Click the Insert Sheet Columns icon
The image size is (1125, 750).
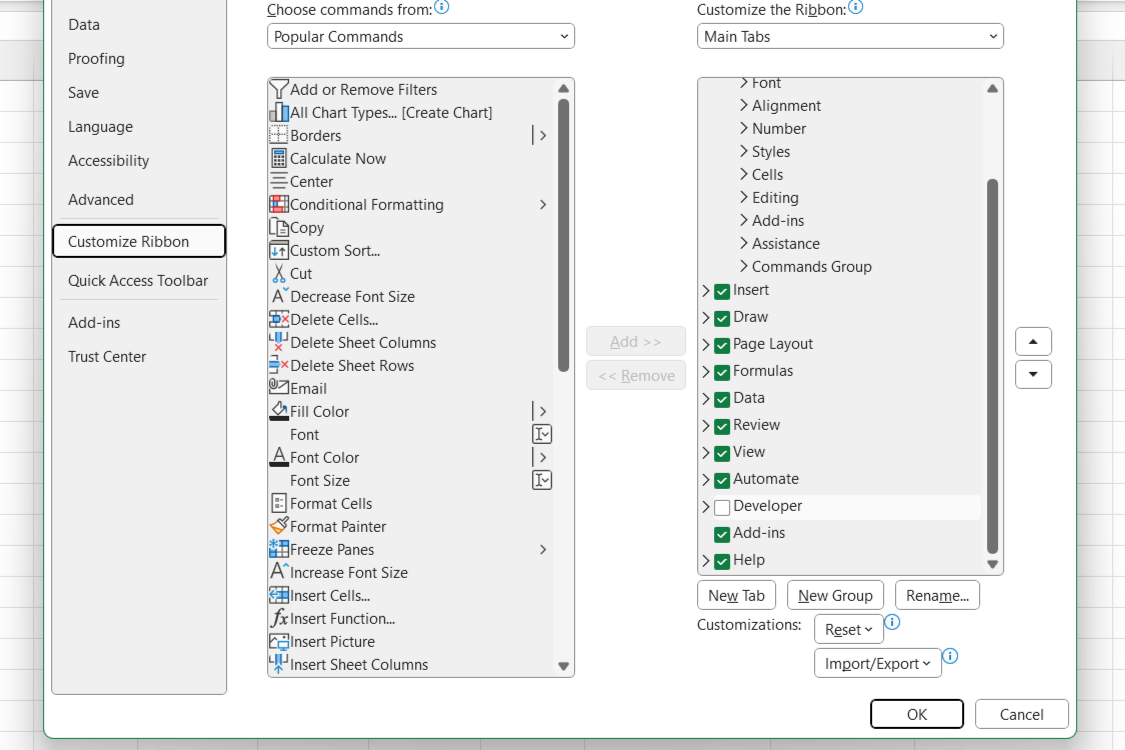click(x=278, y=664)
